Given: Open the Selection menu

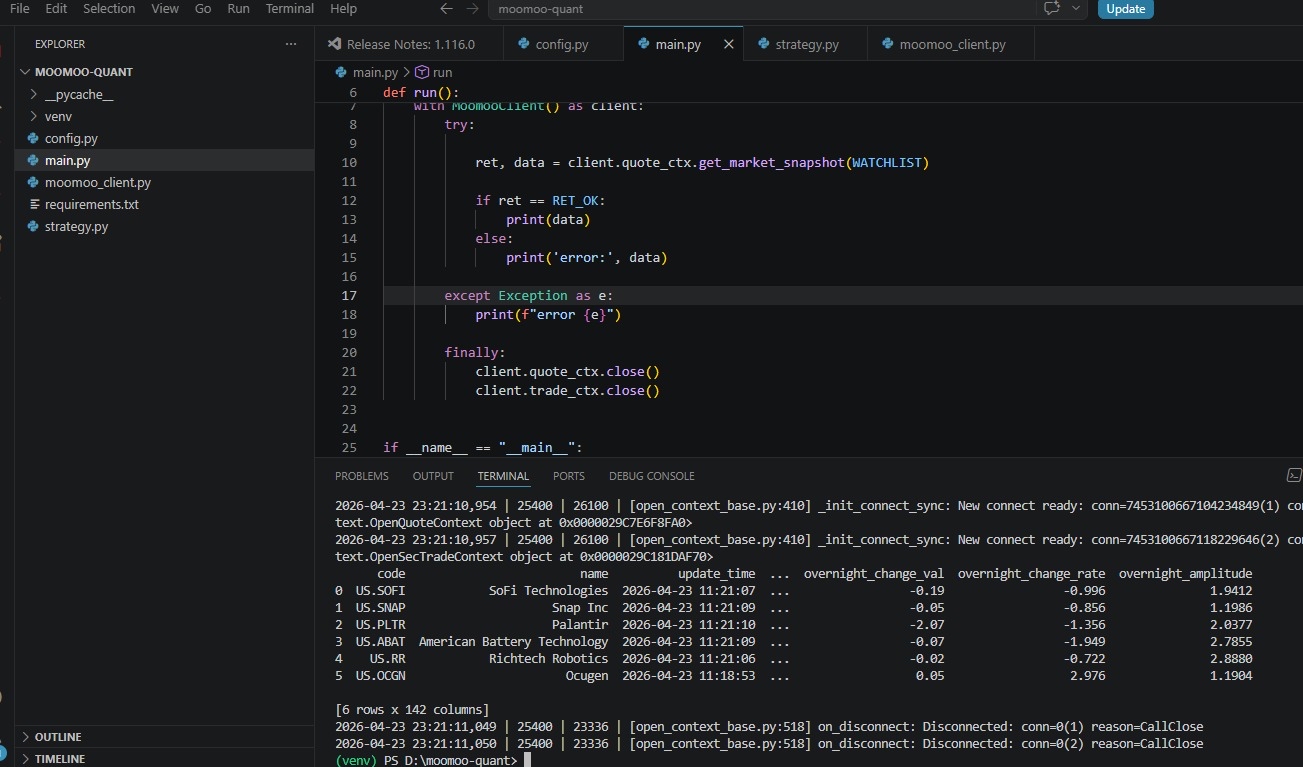Looking at the screenshot, I should point(109,8).
